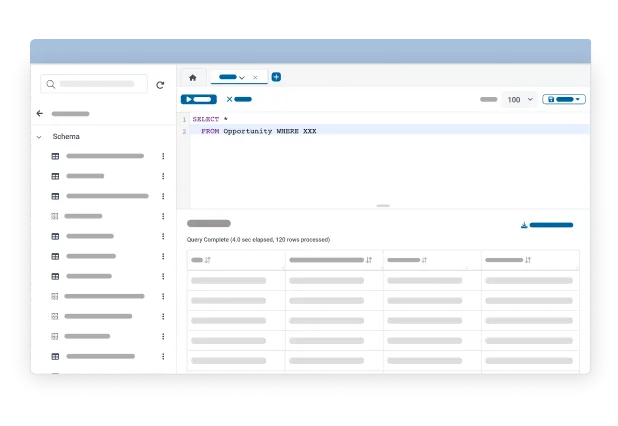
Task: Close the active query tab
Action: tap(255, 77)
